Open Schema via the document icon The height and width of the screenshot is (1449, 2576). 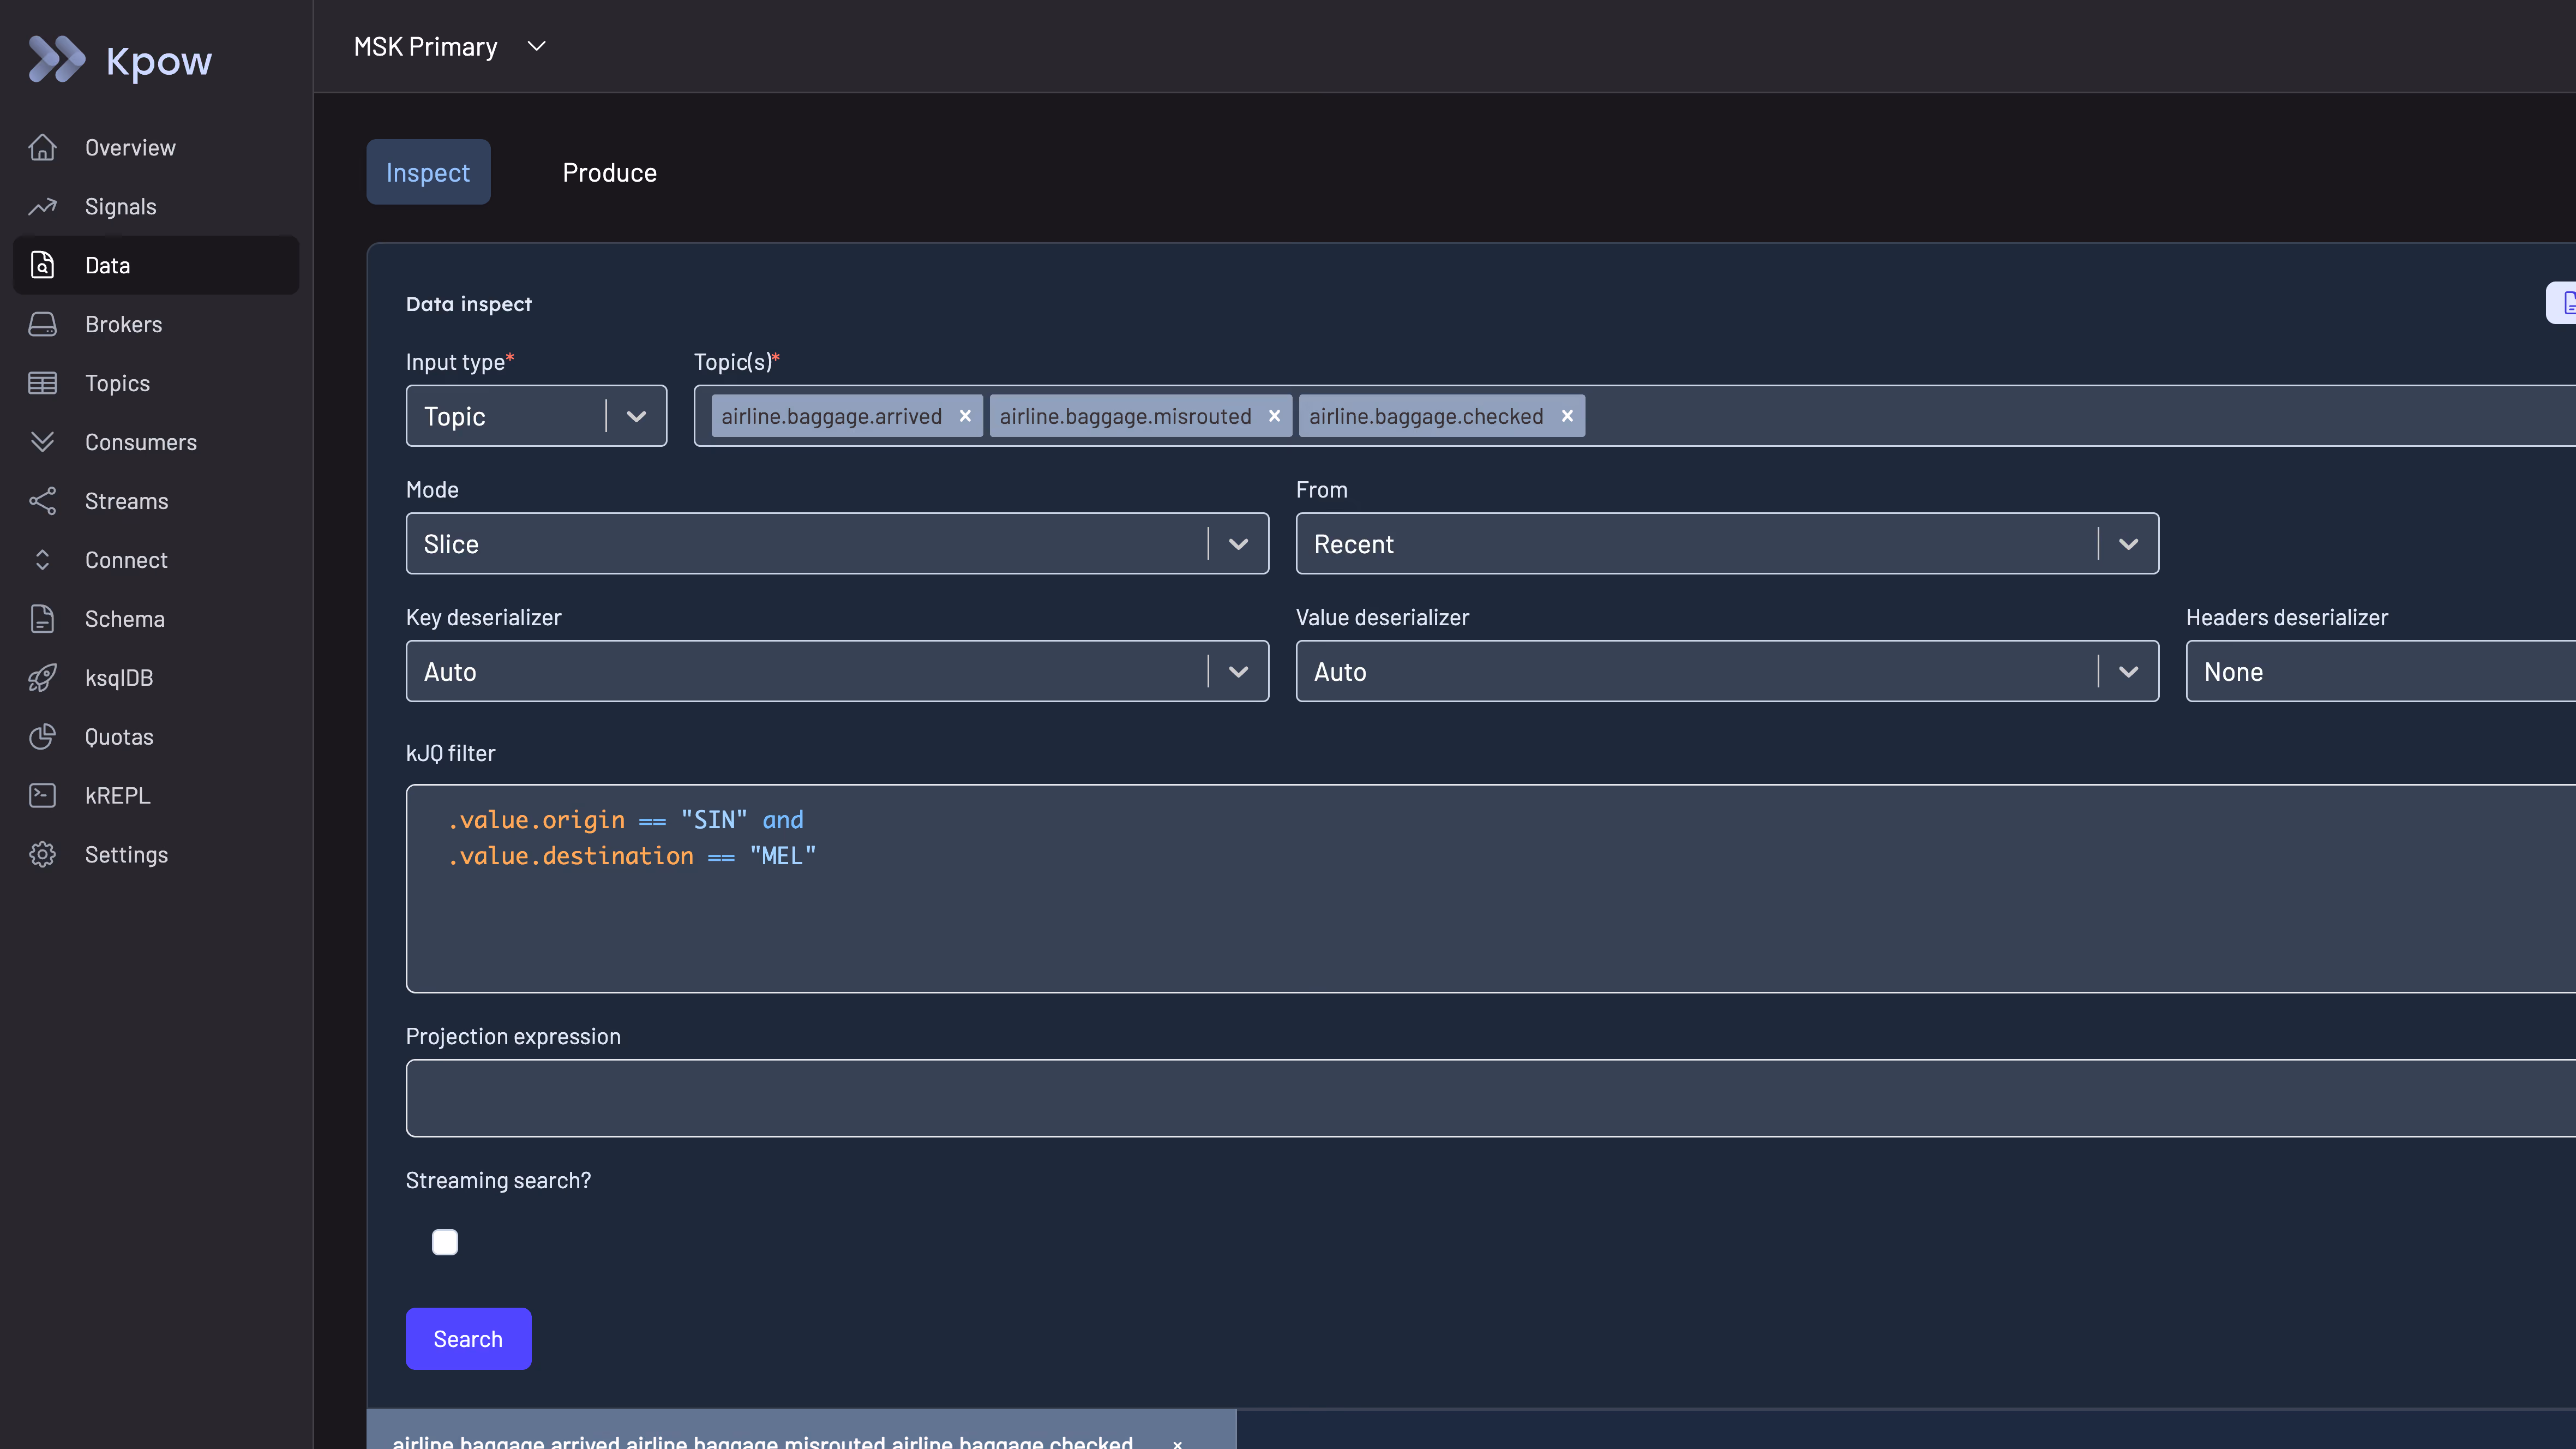(x=42, y=619)
